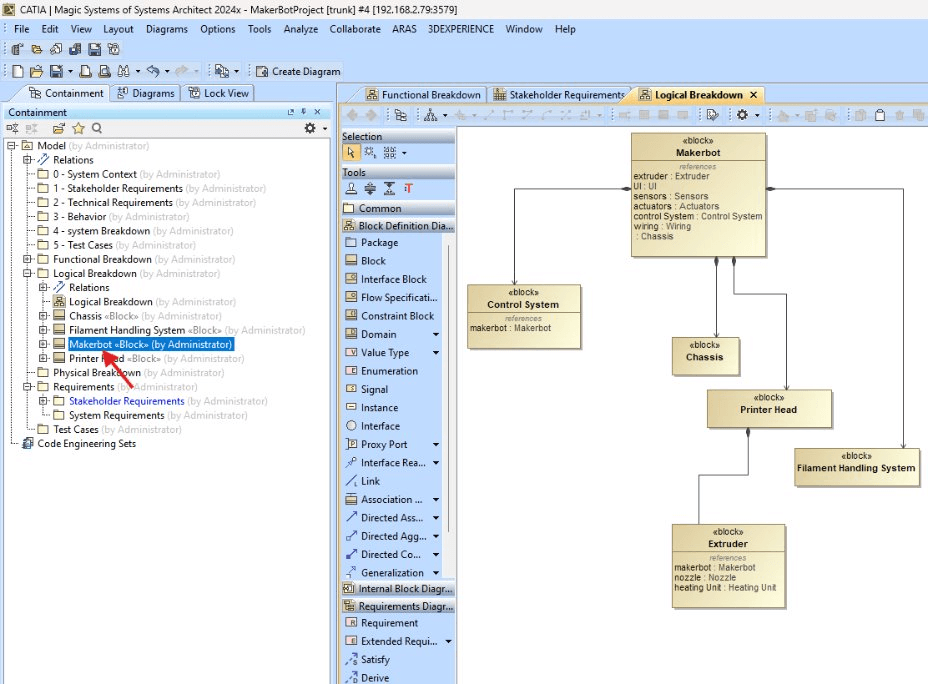
Task: Open the Collaborate menu
Action: (x=355, y=29)
